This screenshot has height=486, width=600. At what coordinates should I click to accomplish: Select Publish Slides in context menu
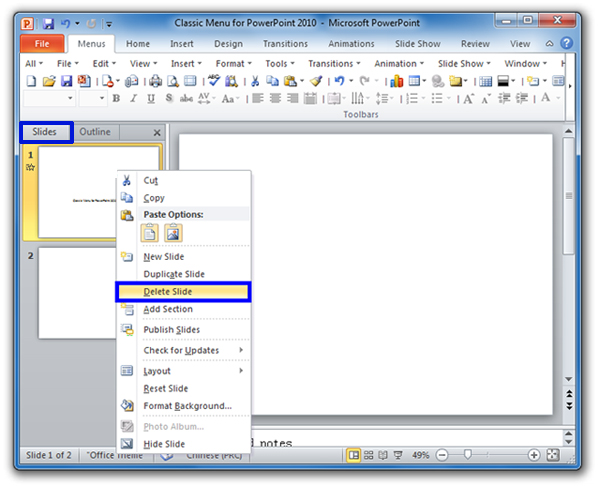click(183, 329)
